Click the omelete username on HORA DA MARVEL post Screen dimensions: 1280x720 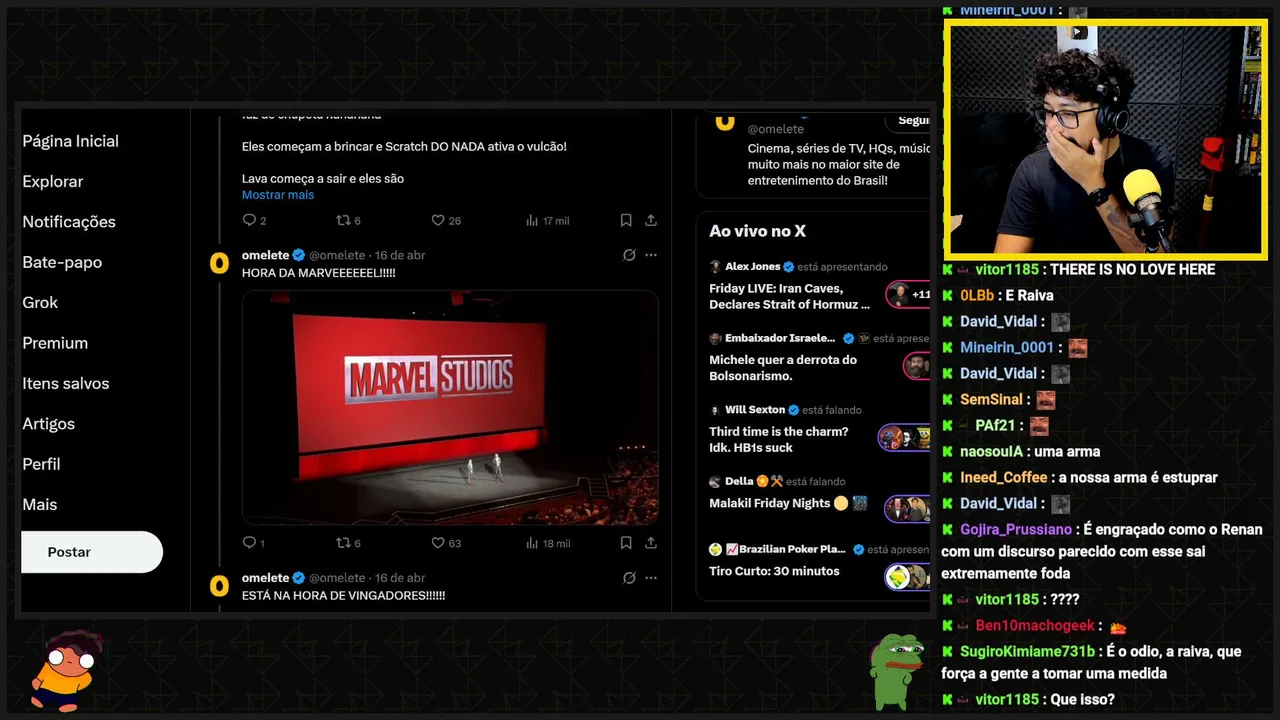click(x=265, y=255)
